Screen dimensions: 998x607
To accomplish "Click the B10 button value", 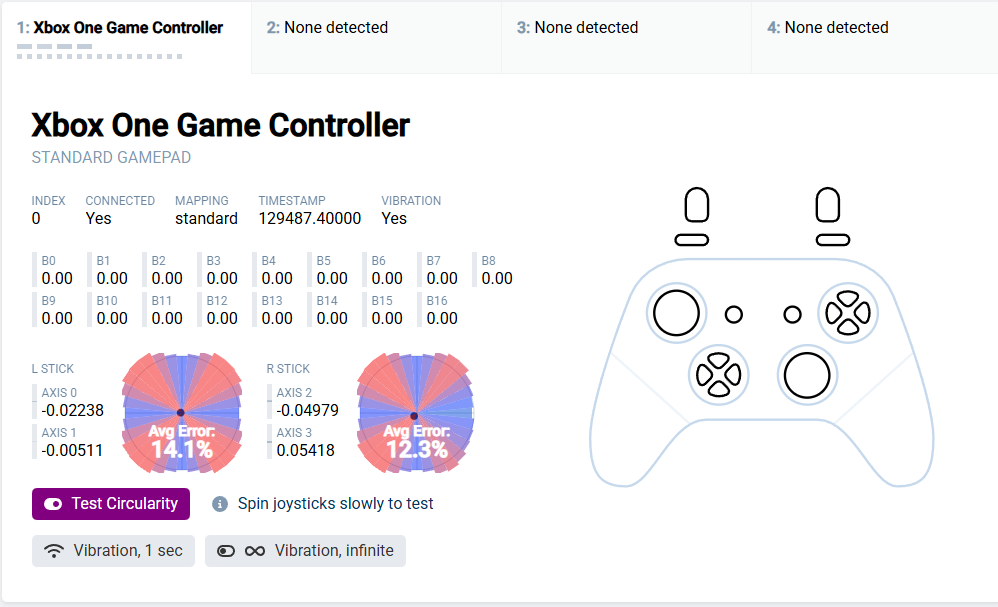I will pos(112,318).
